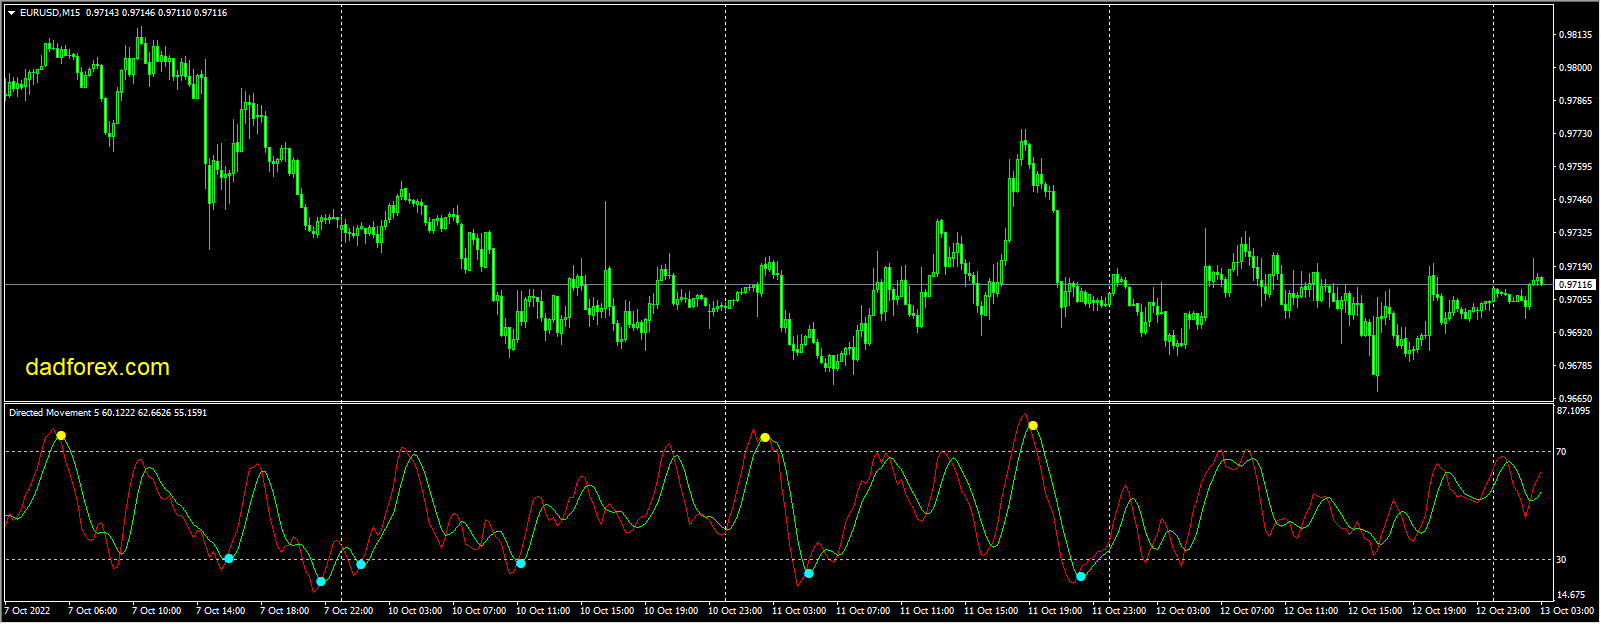The width and height of the screenshot is (1601, 624).
Task: Open the chart menu arrow beside EURUSD,M15
Action: pyautogui.click(x=11, y=13)
